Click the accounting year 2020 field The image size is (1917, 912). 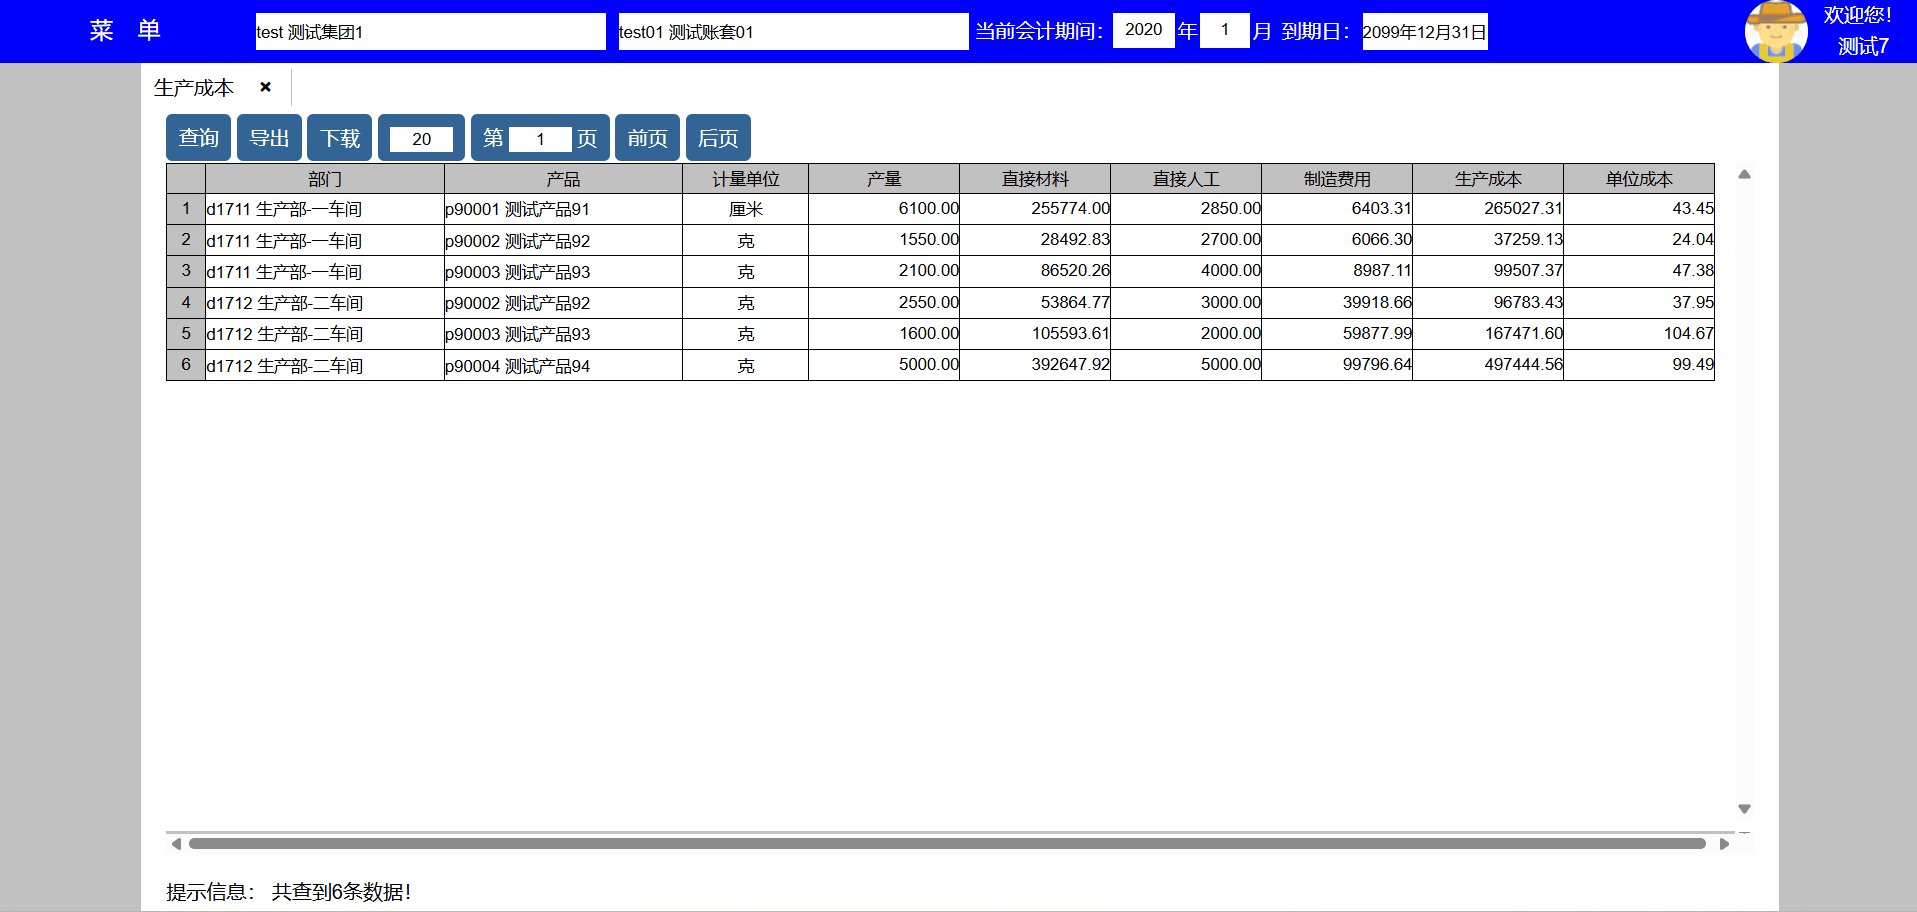(1143, 30)
